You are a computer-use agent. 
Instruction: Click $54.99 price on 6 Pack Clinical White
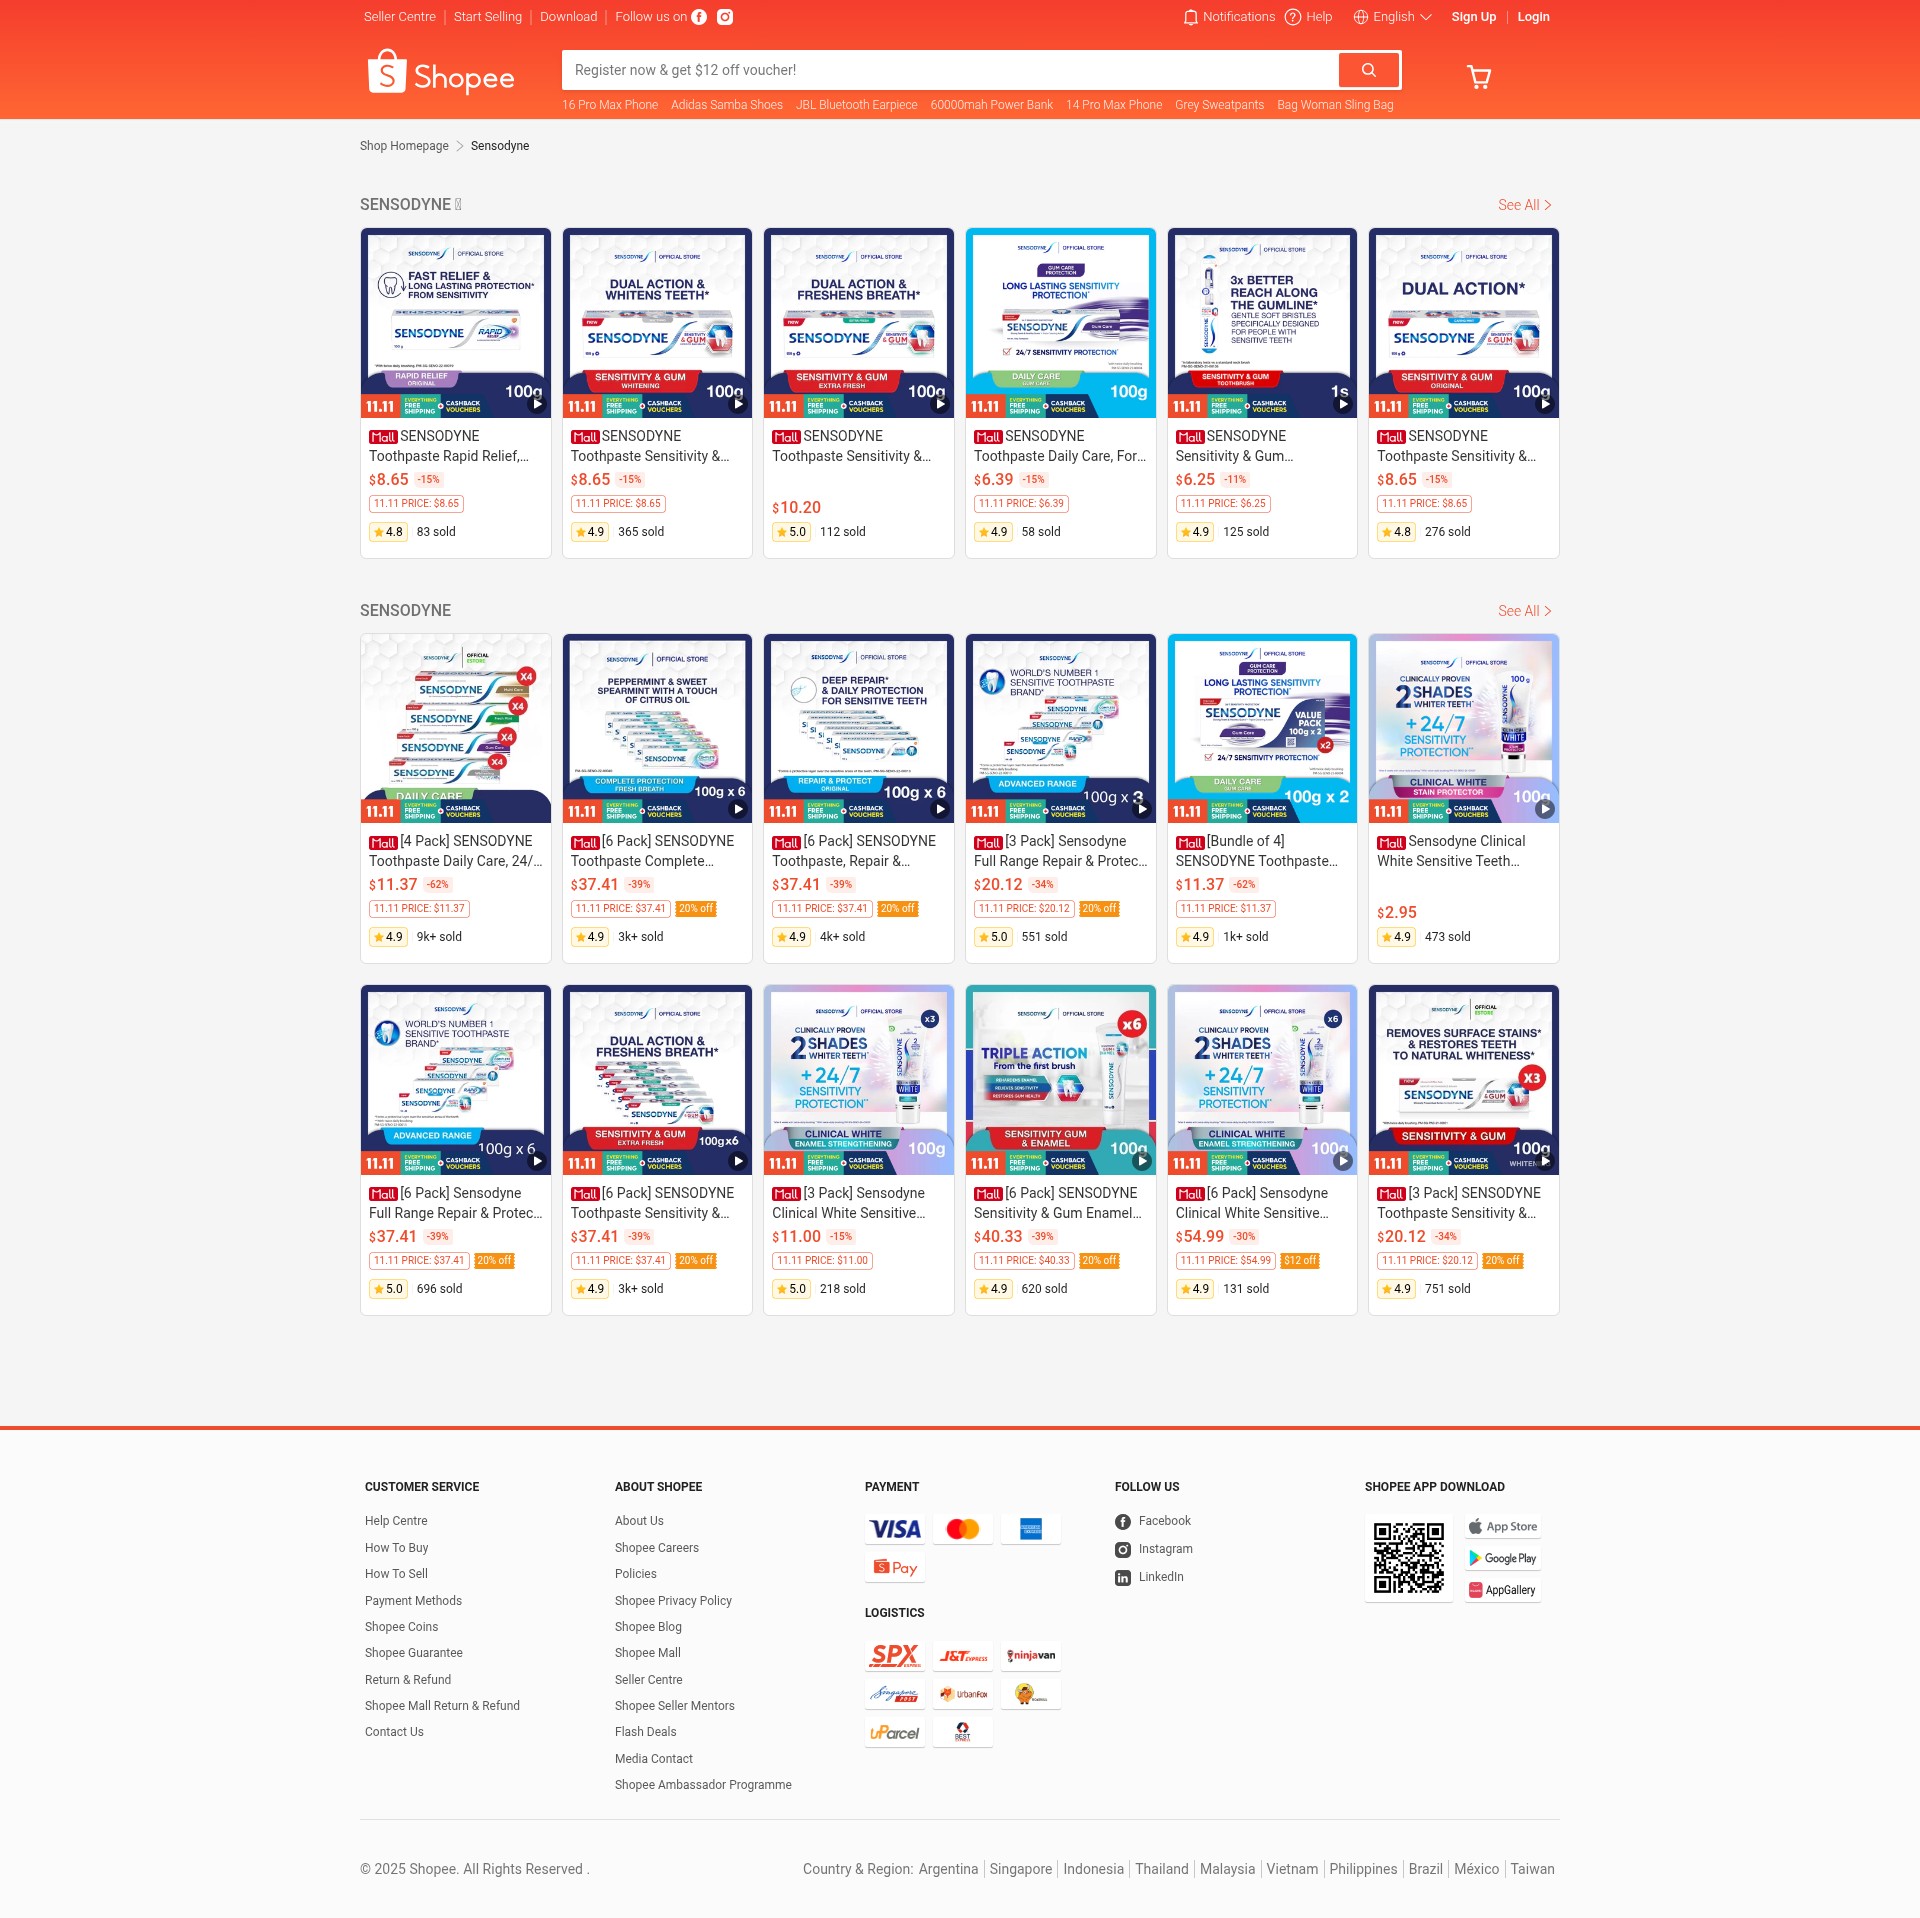click(1199, 1237)
